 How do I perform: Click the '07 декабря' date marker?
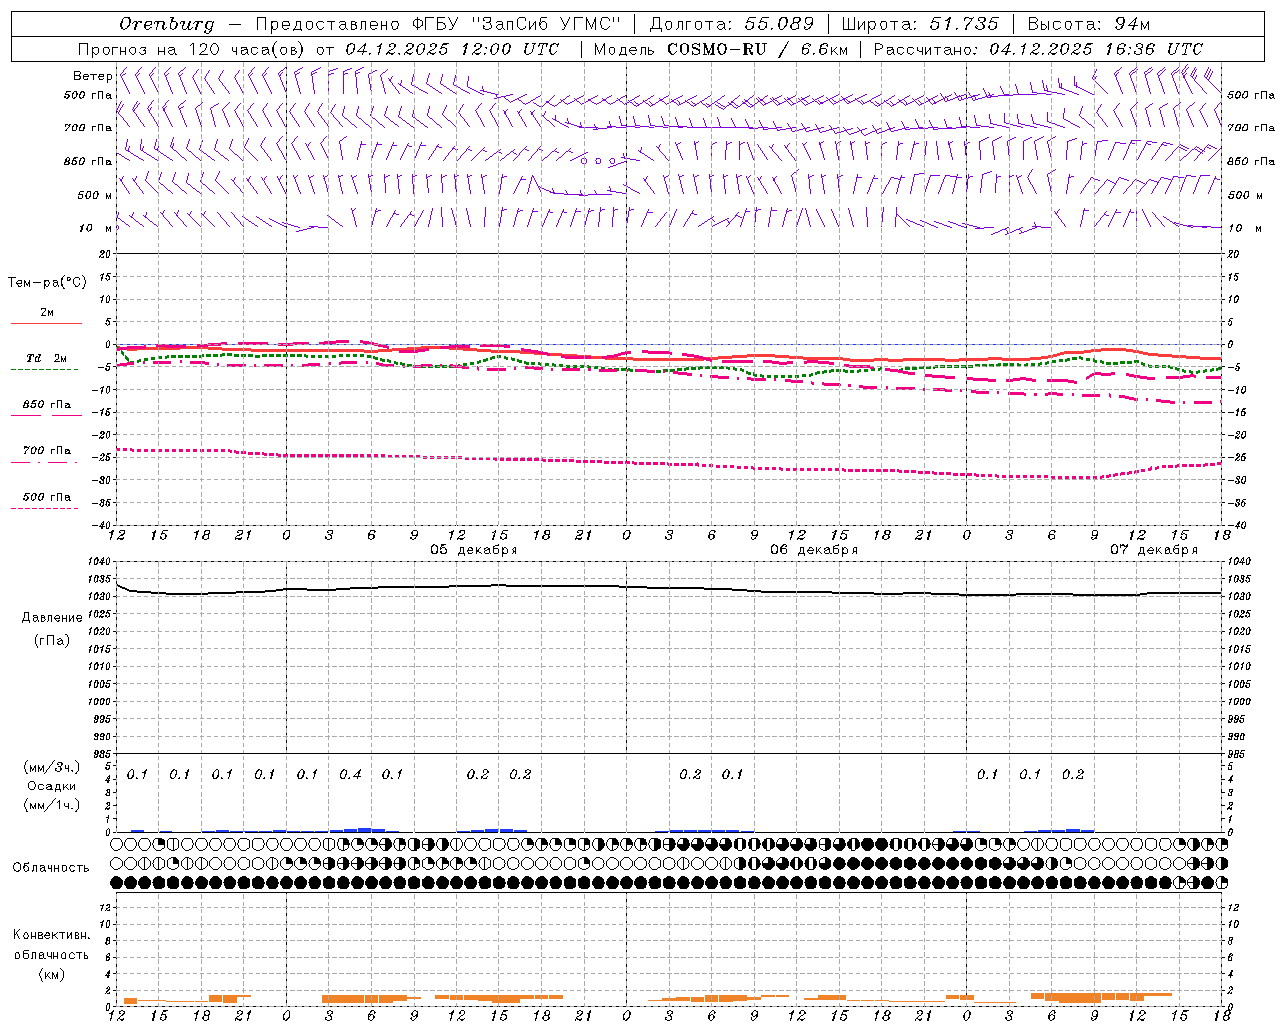(x=1154, y=550)
